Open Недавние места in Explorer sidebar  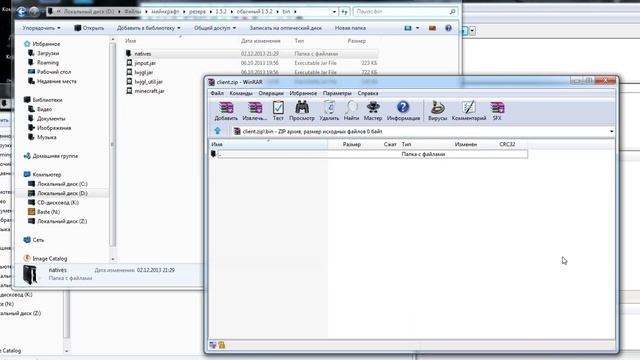57,81
